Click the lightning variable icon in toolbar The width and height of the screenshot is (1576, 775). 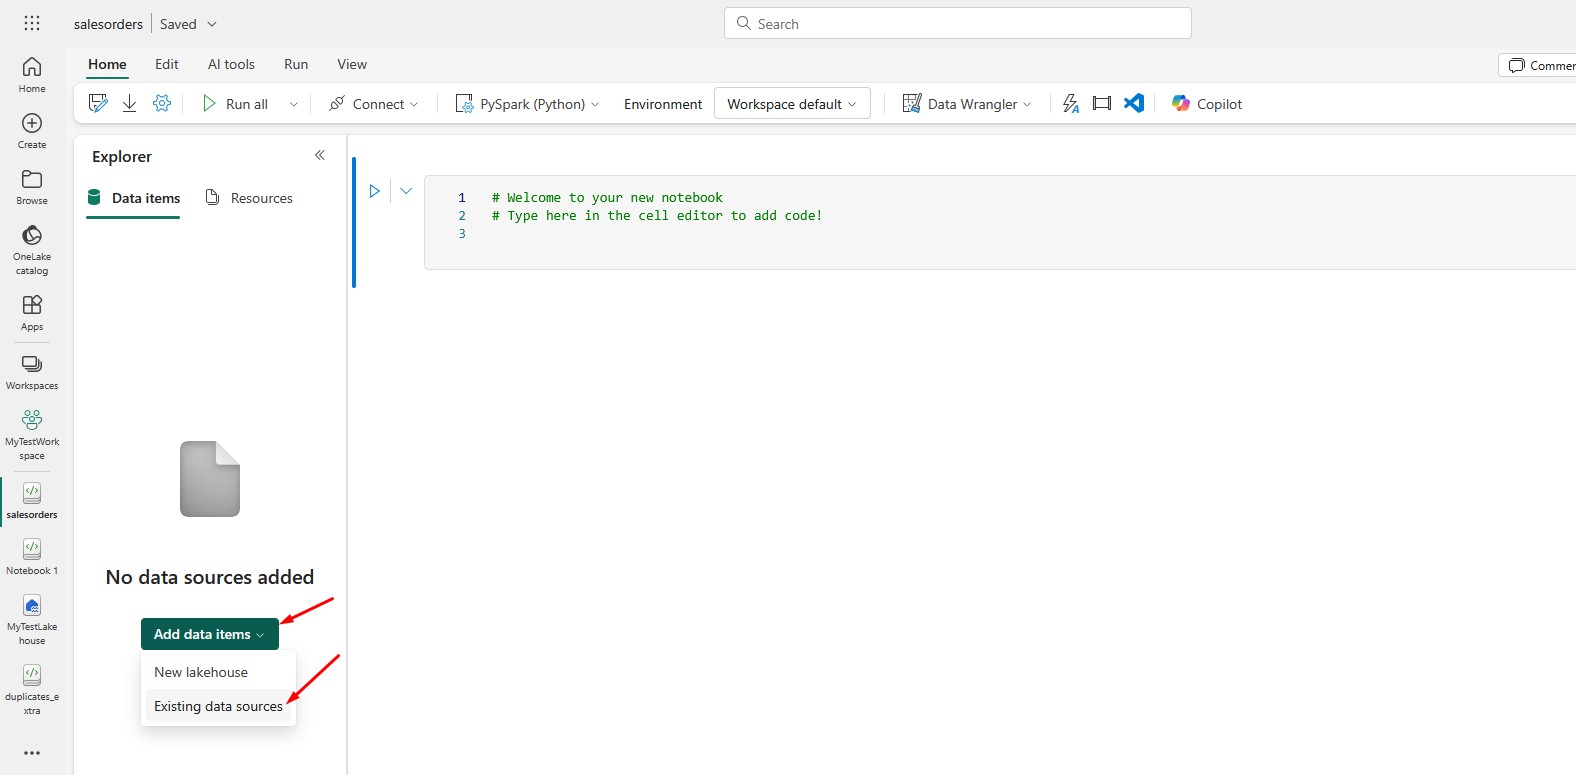(1071, 103)
